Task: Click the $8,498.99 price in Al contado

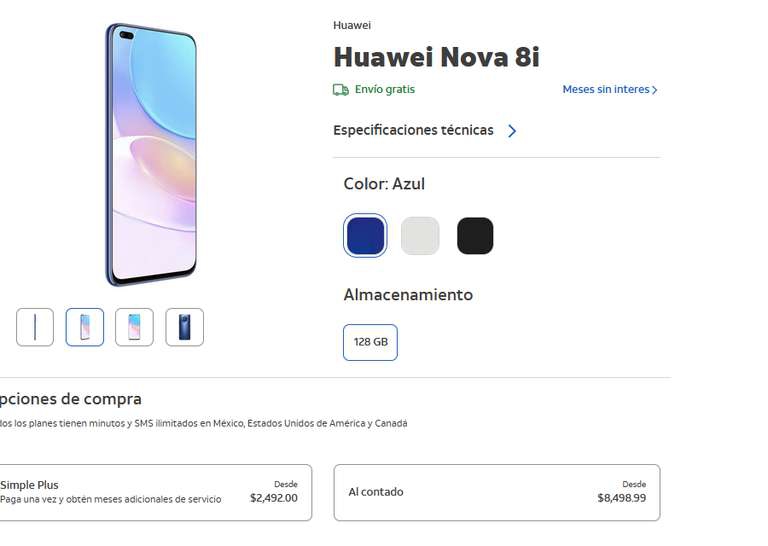Action: pyautogui.click(x=622, y=499)
